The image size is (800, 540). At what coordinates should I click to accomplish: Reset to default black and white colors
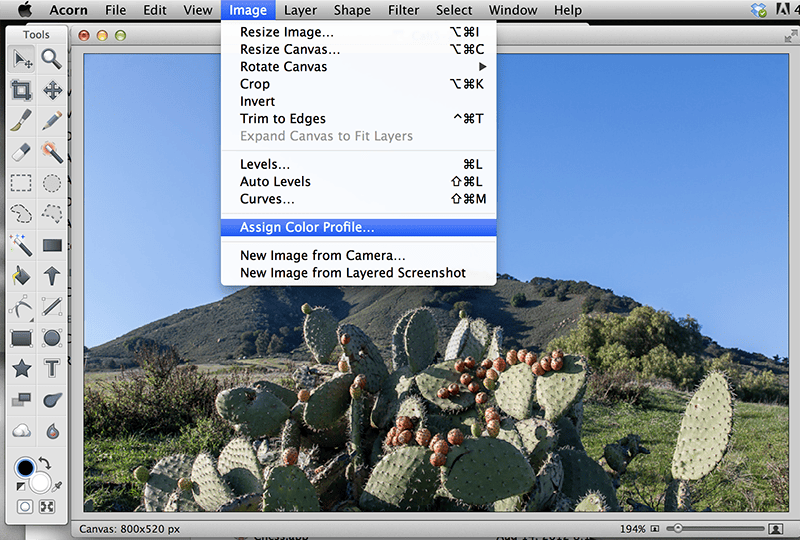tap(20, 486)
